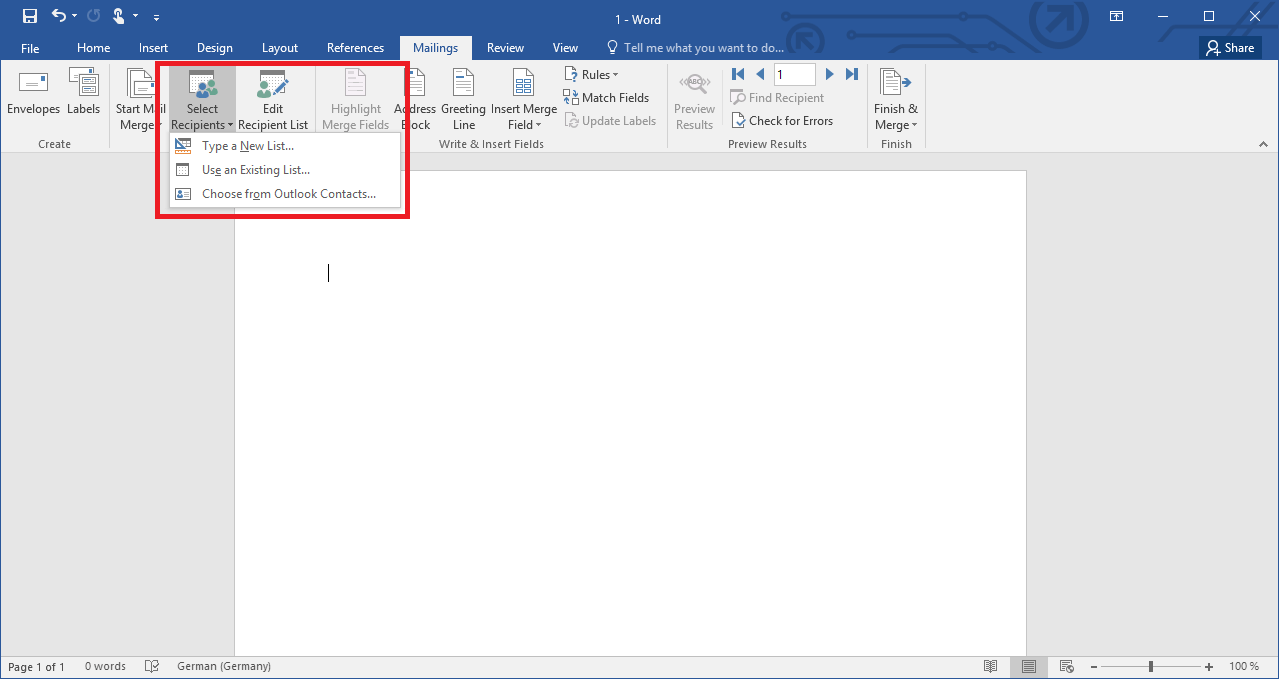Change the German (Germany) proofing language

pyautogui.click(x=223, y=666)
